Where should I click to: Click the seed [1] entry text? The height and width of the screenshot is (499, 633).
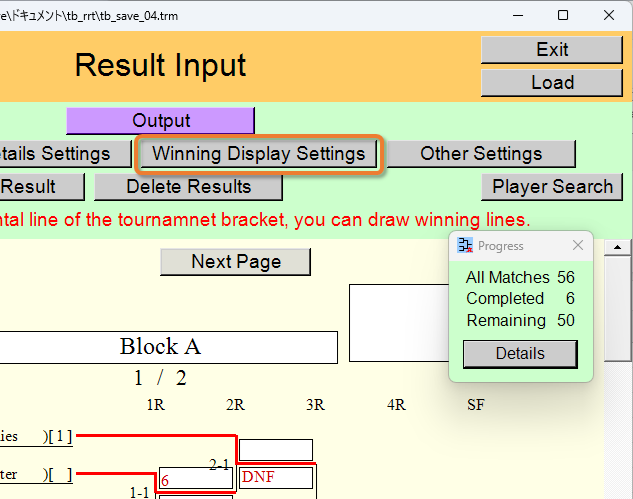tap(60, 436)
